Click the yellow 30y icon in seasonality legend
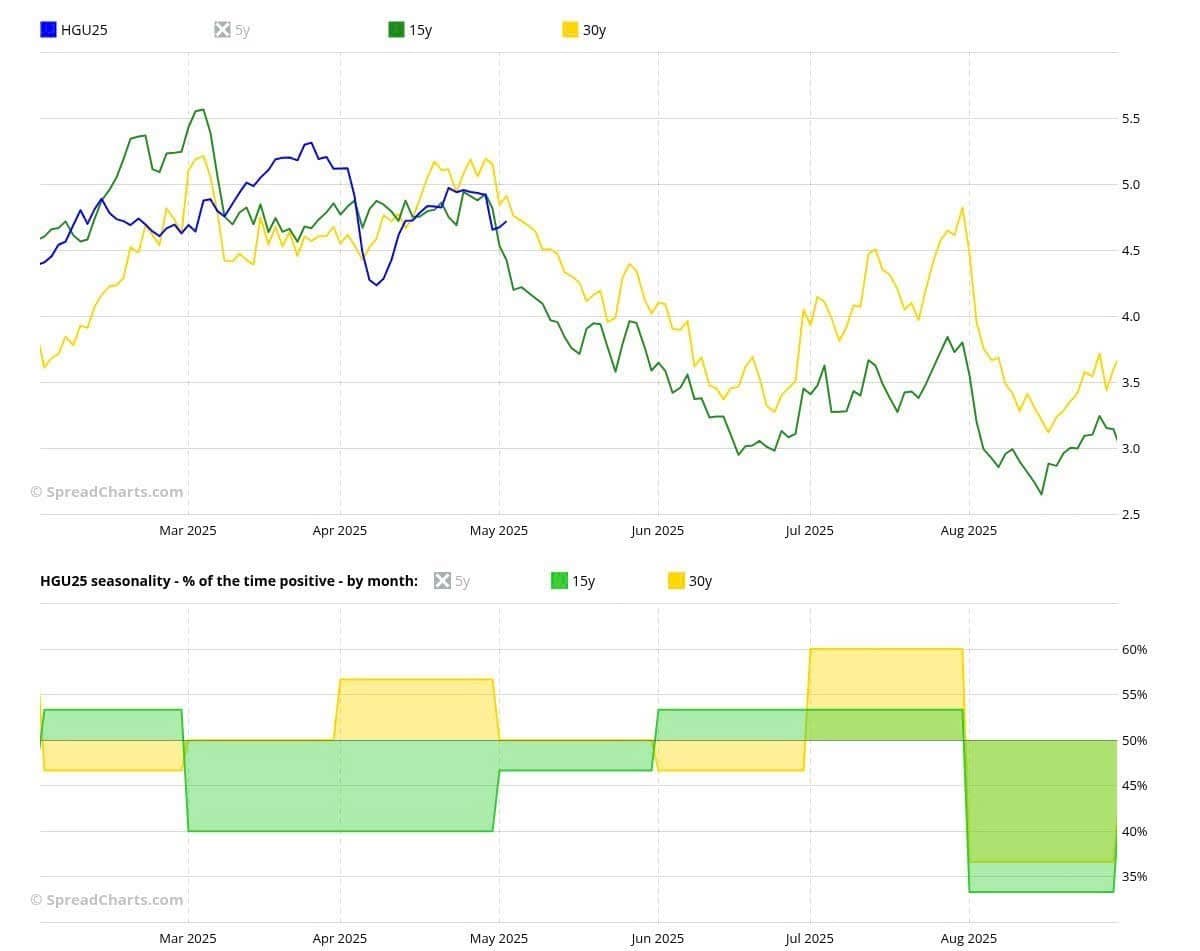1200x951 pixels. [x=676, y=581]
